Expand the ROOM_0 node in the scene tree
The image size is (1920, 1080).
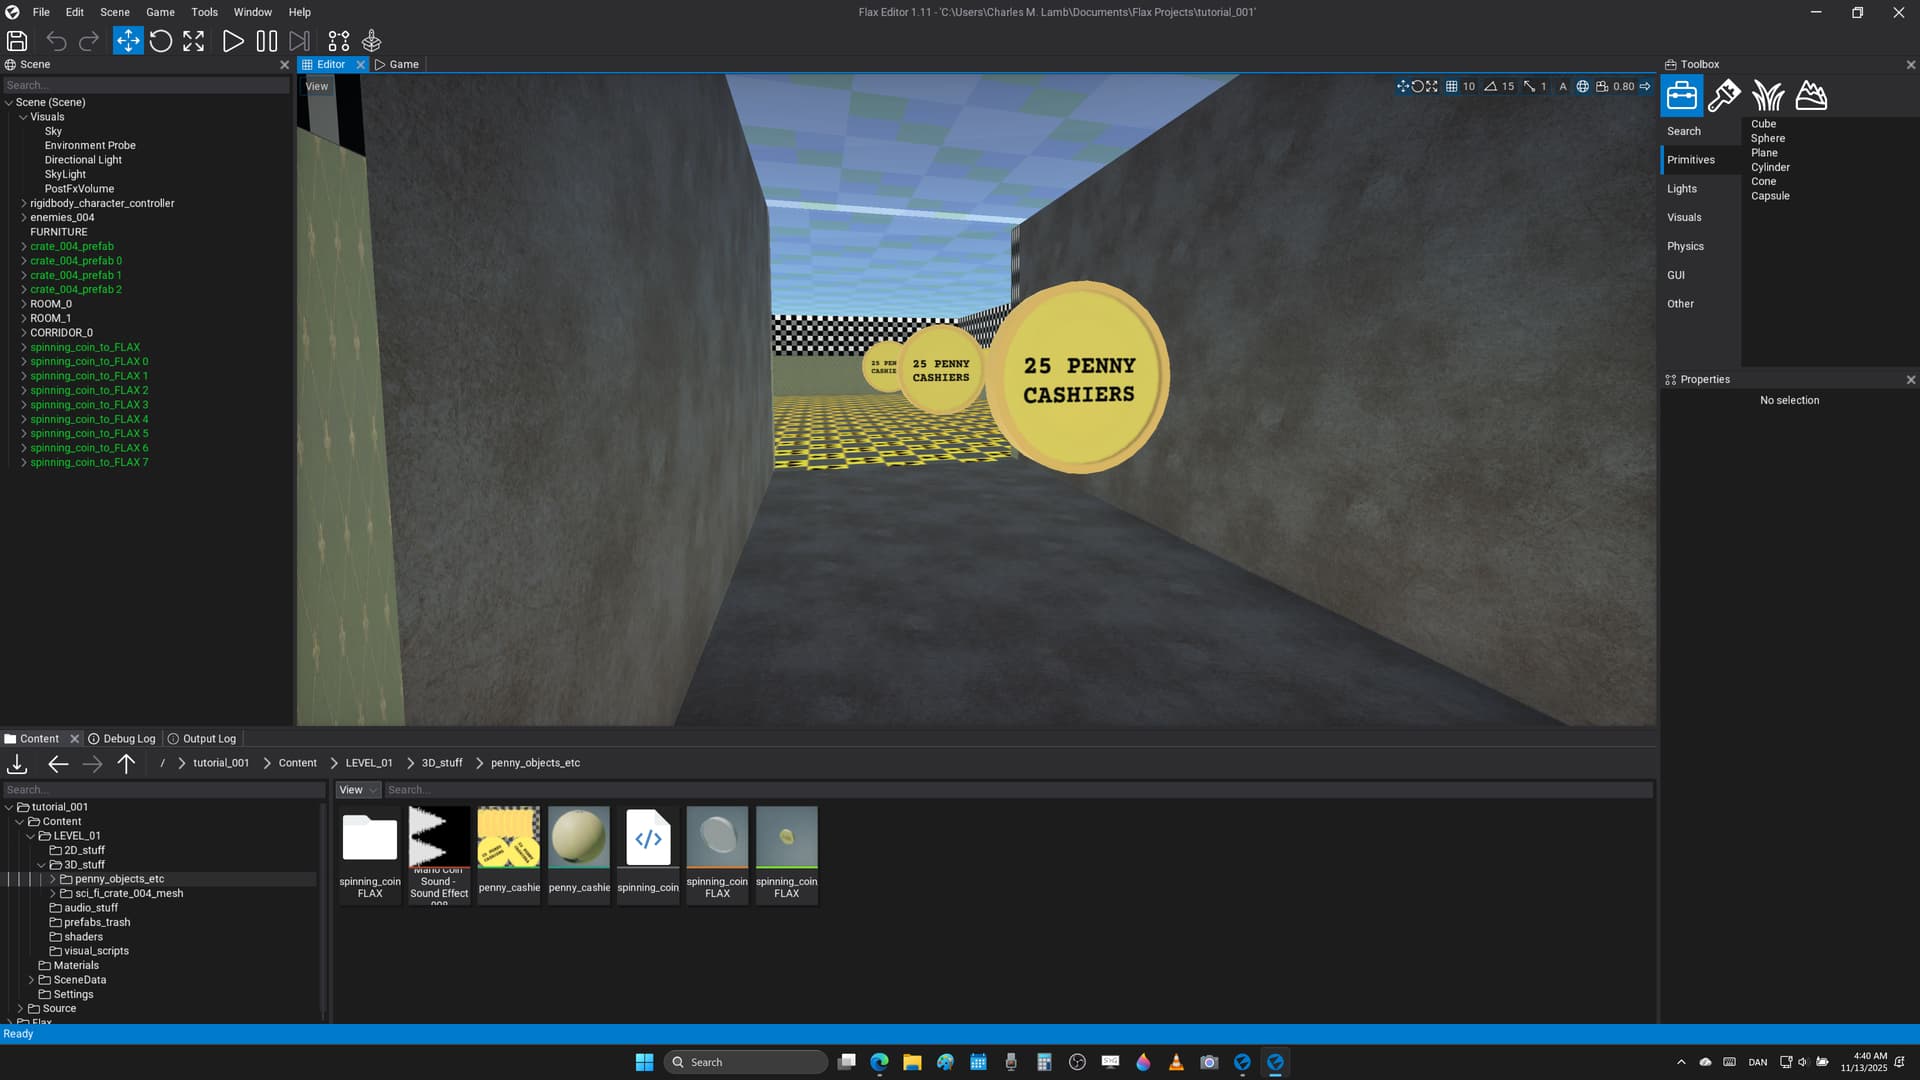coord(24,304)
